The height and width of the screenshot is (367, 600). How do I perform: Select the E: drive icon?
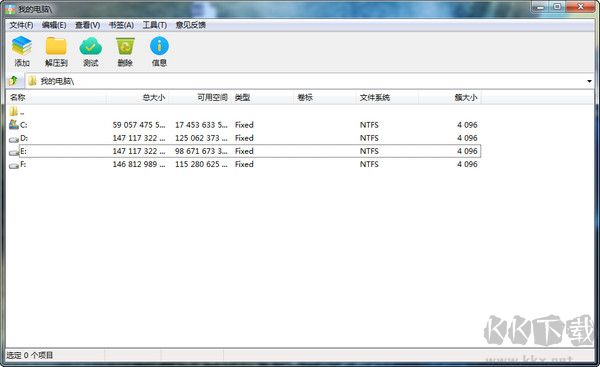(x=14, y=152)
